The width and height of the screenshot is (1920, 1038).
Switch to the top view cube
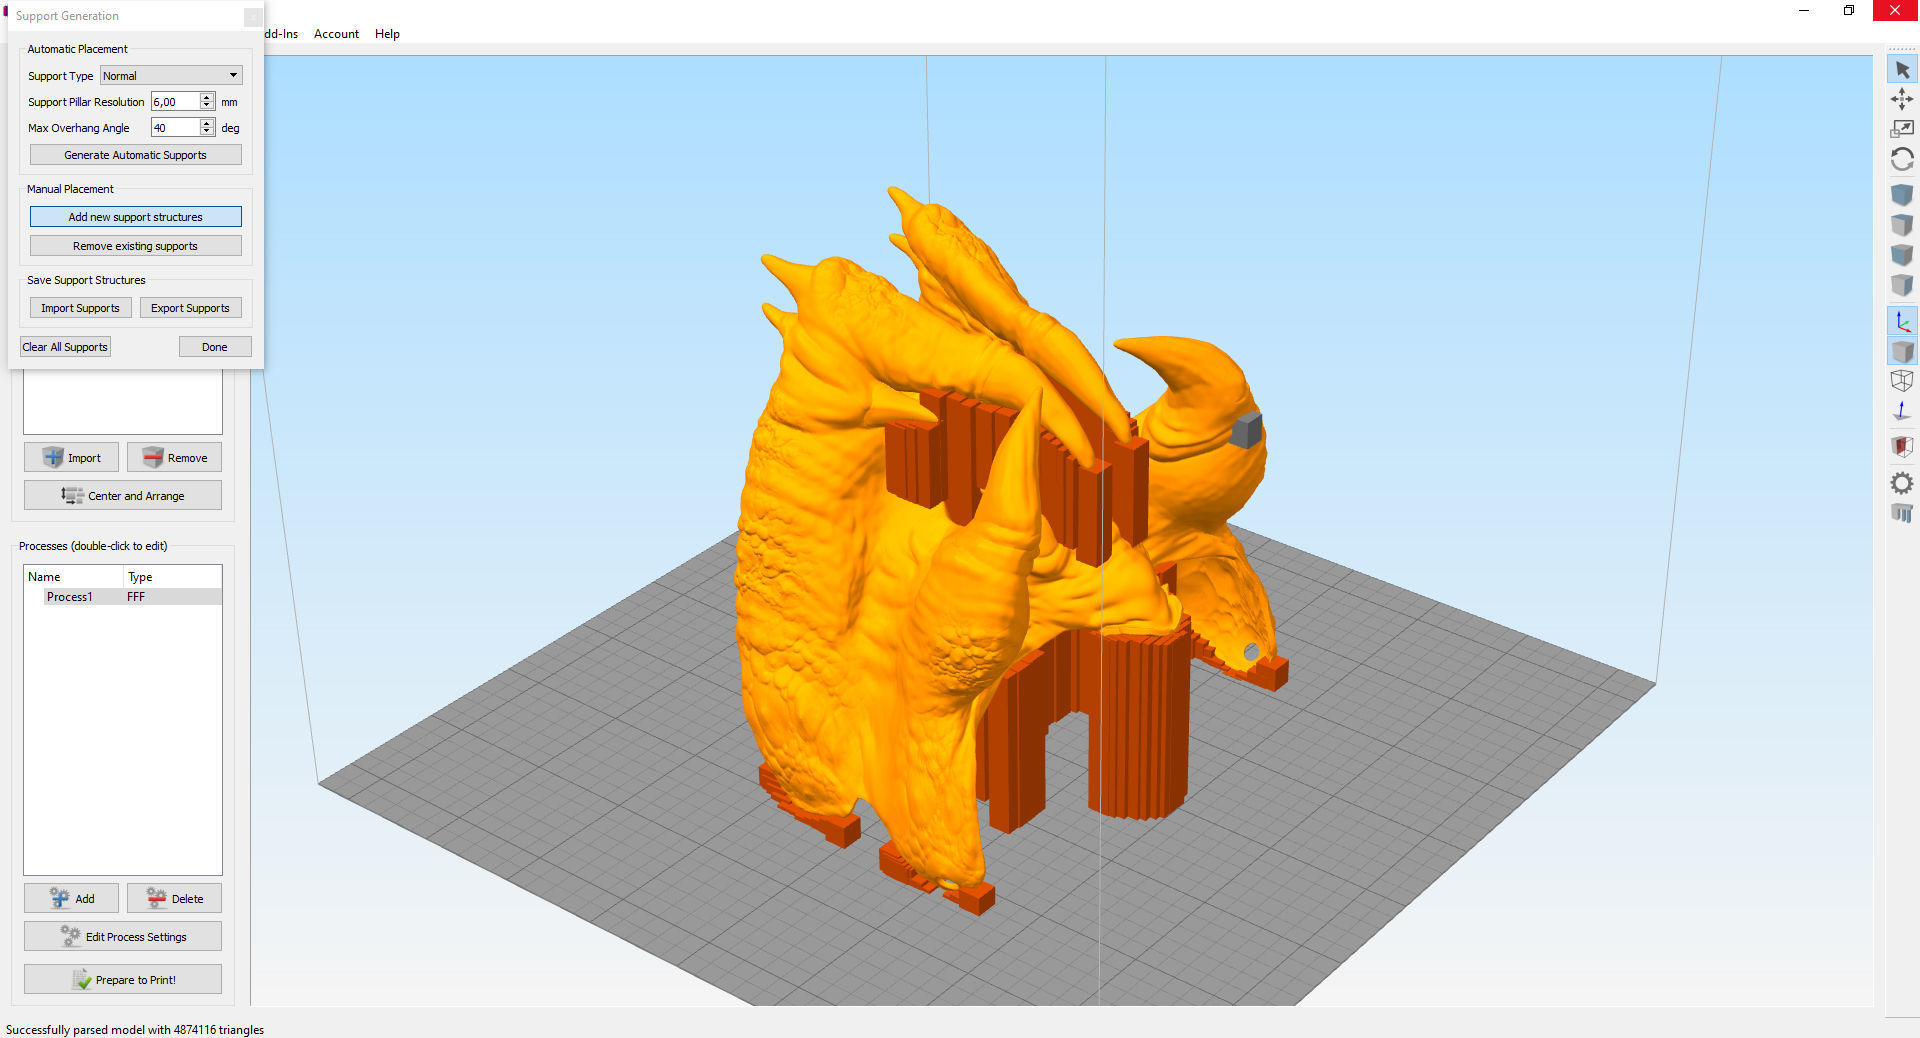[1902, 224]
